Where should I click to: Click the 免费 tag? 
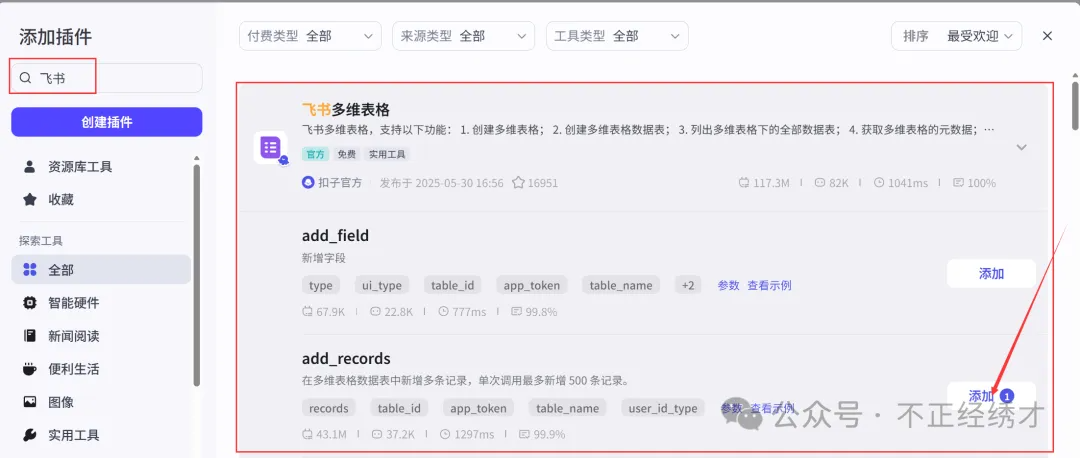click(x=346, y=155)
